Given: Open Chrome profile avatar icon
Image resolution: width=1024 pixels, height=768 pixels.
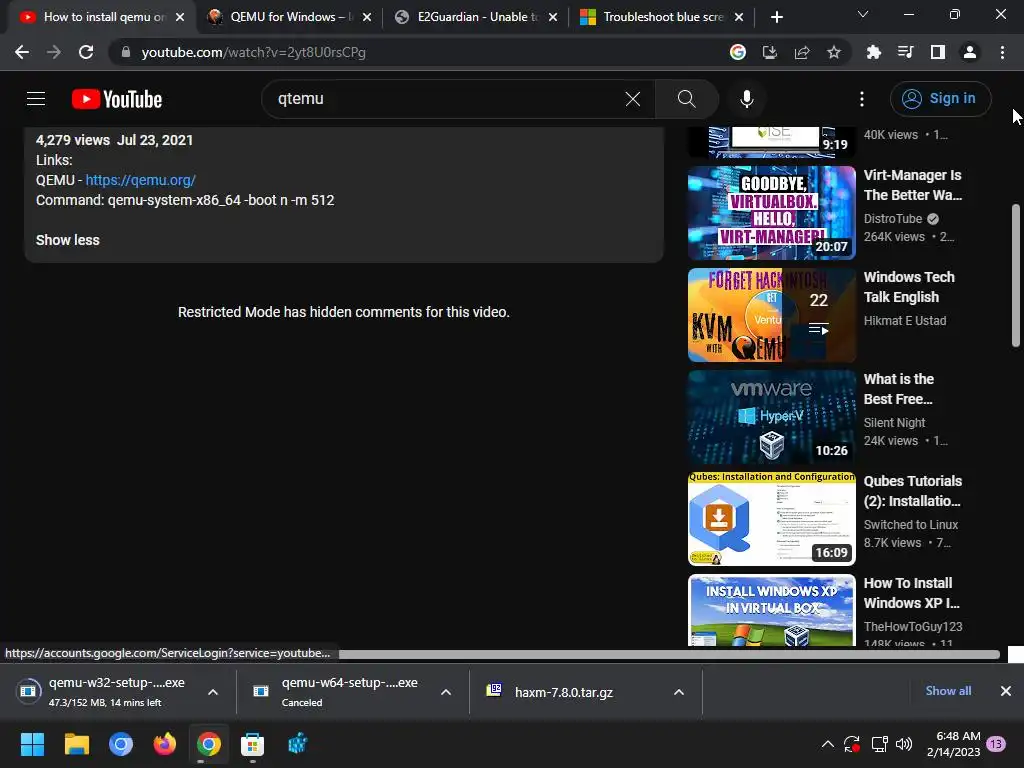Looking at the screenshot, I should 970,52.
